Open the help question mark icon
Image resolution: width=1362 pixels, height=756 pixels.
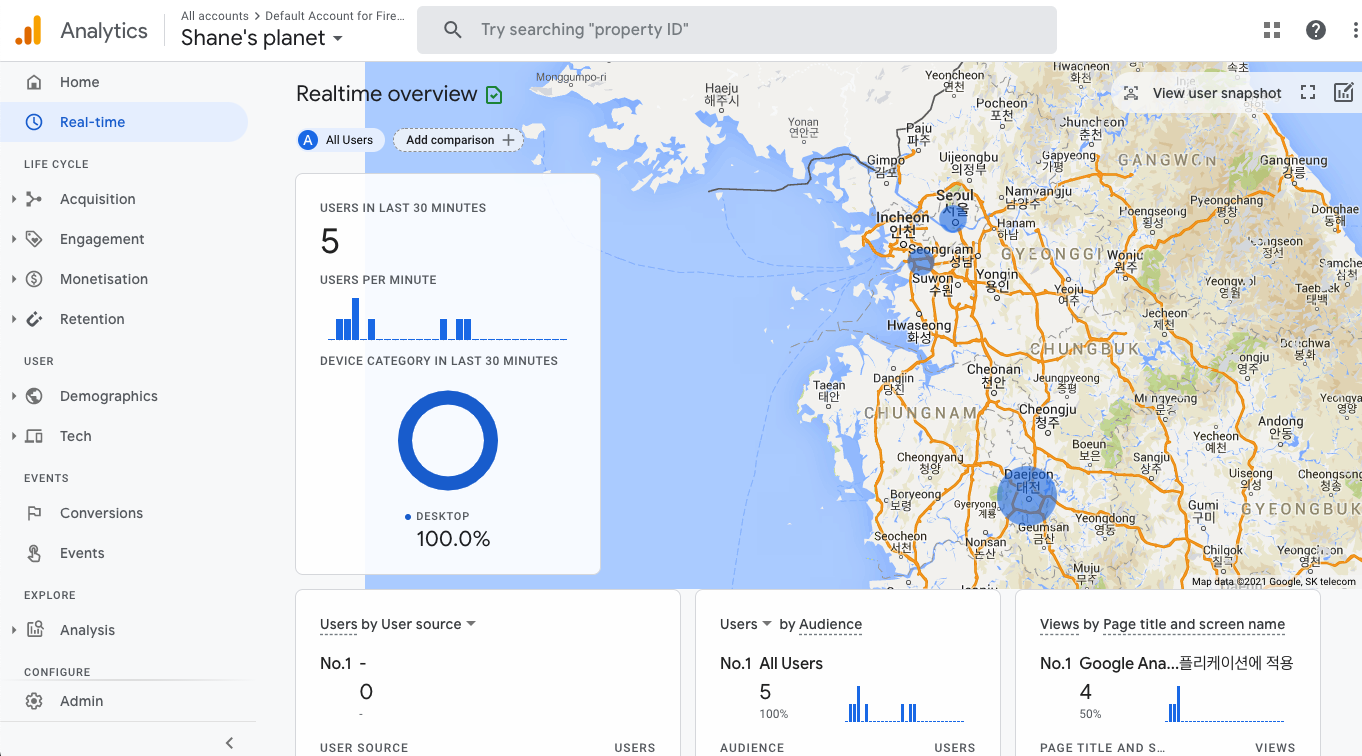(x=1316, y=30)
